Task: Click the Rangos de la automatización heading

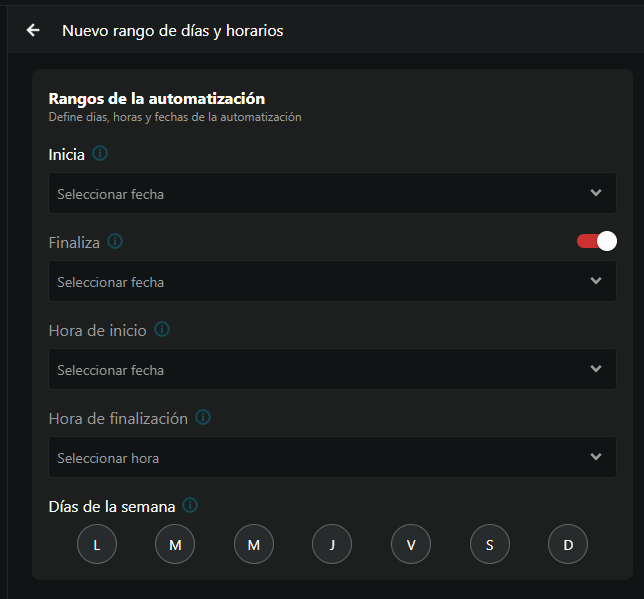Action: 157,98
